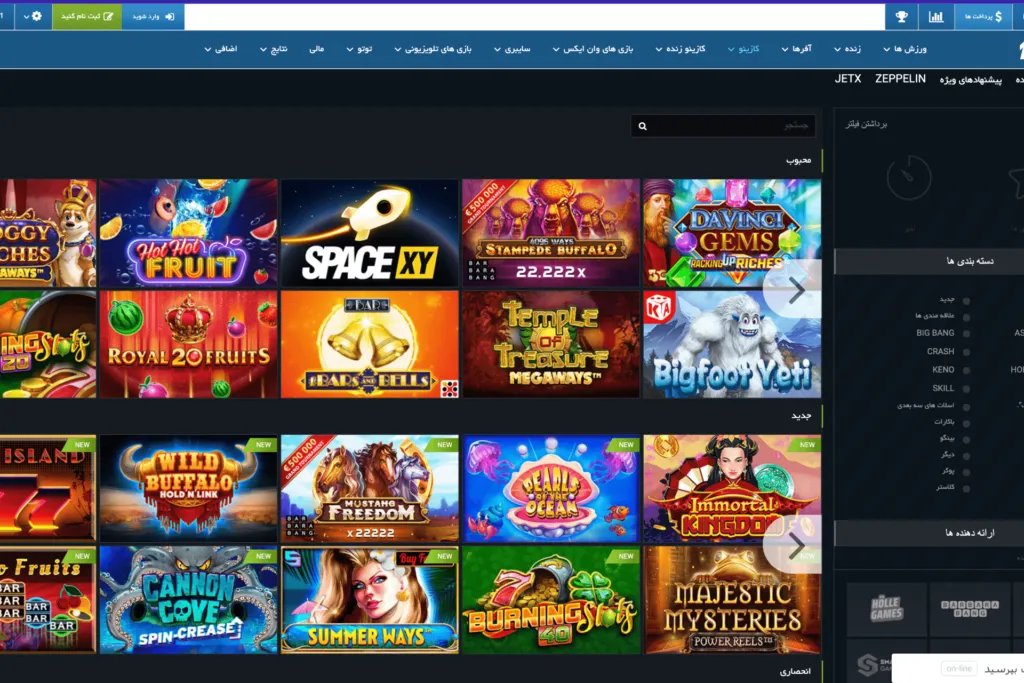The height and width of the screenshot is (683, 1024).
Task: Select the Barbara Bang provider logo
Action: click(x=969, y=609)
